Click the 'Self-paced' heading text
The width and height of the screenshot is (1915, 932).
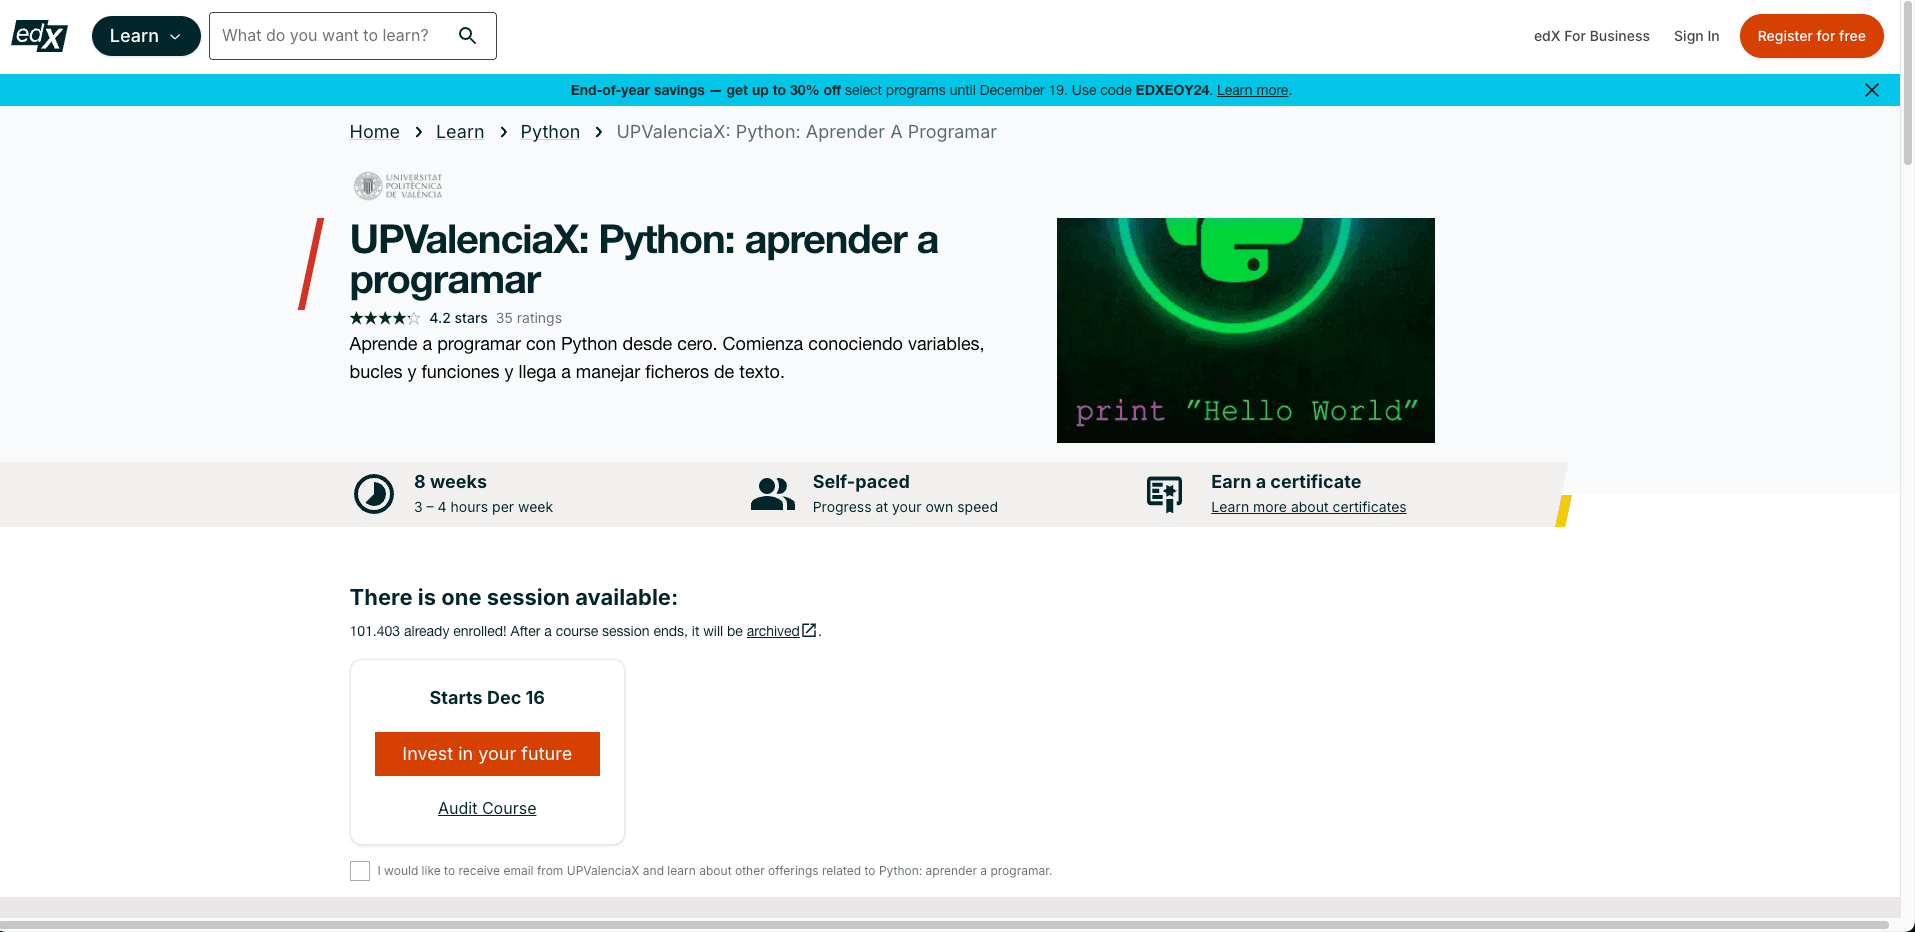pos(861,482)
